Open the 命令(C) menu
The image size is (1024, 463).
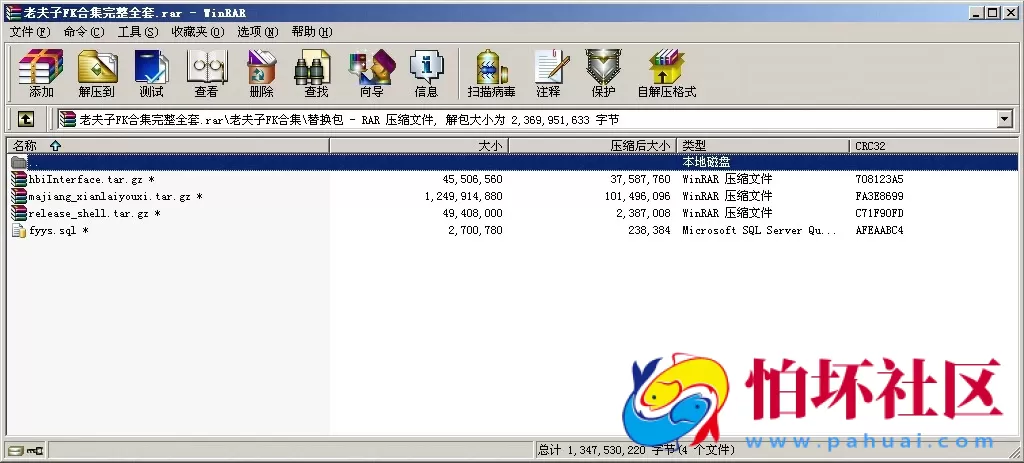84,32
